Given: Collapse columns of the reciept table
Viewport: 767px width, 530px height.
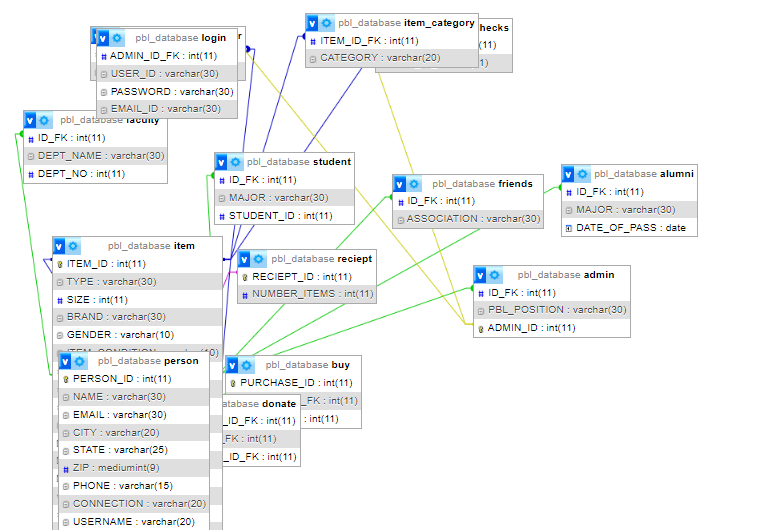Looking at the screenshot, I should [x=244, y=259].
